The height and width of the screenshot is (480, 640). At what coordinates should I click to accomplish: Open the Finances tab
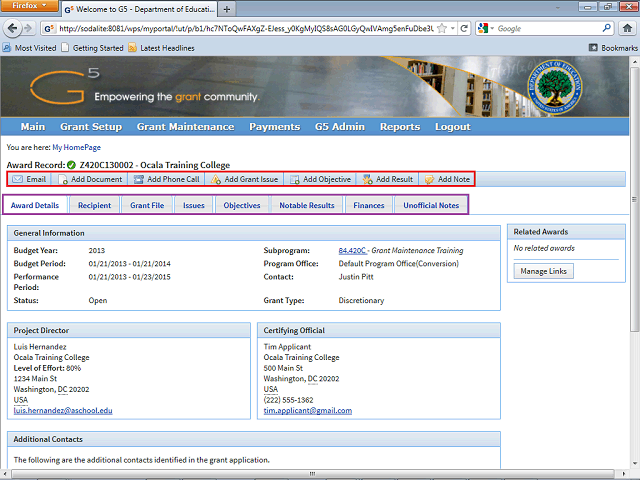point(368,205)
